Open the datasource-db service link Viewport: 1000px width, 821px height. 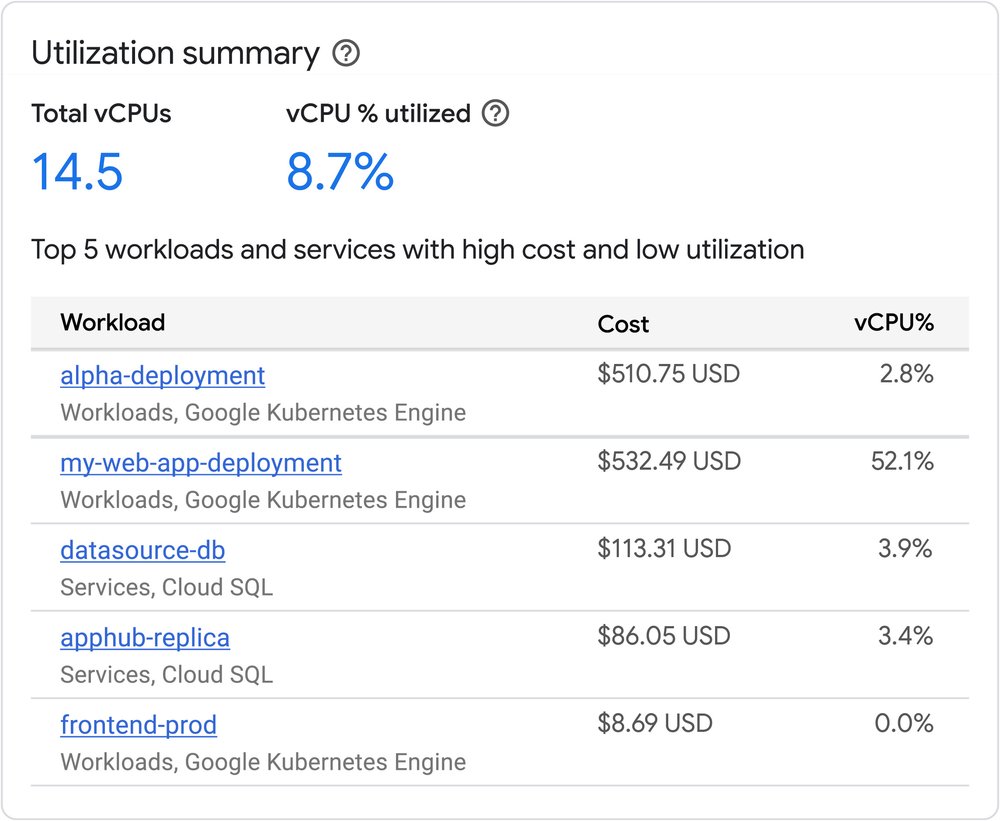(x=142, y=550)
